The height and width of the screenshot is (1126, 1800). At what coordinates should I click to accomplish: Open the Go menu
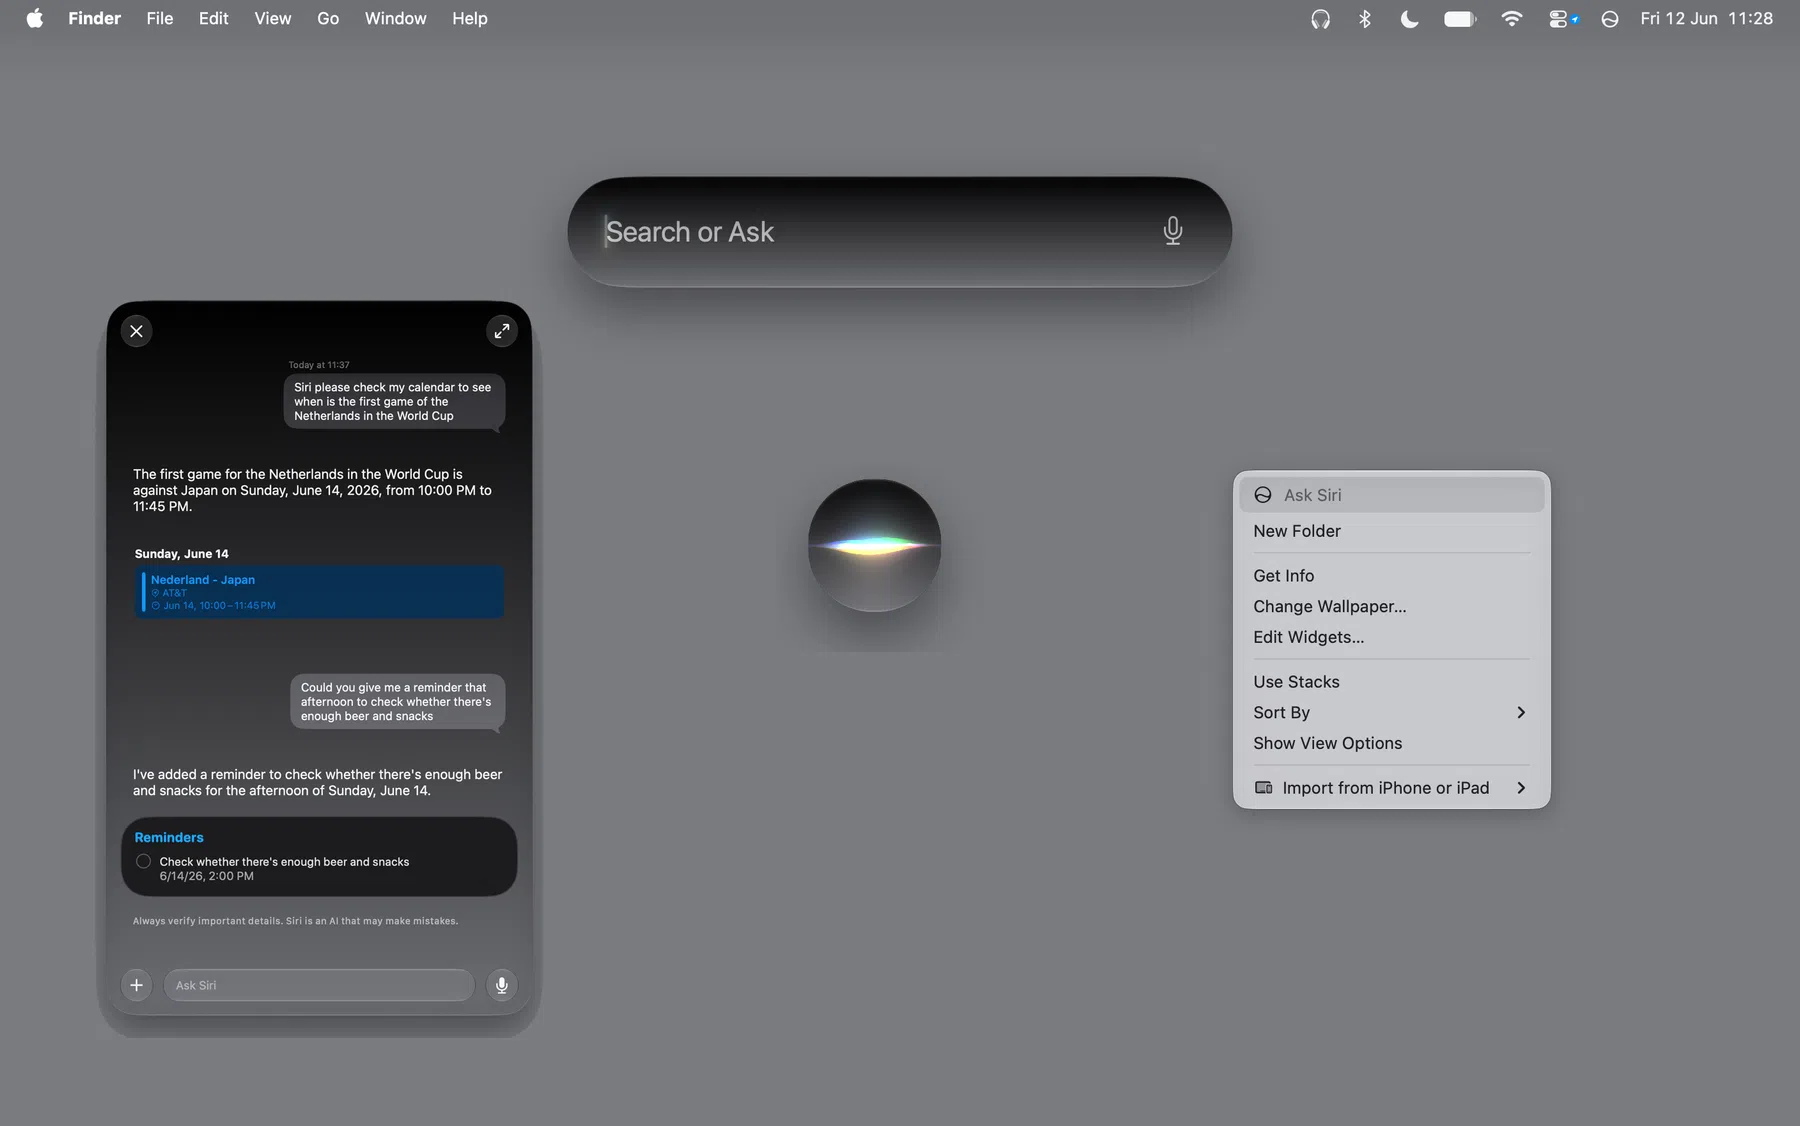point(328,18)
